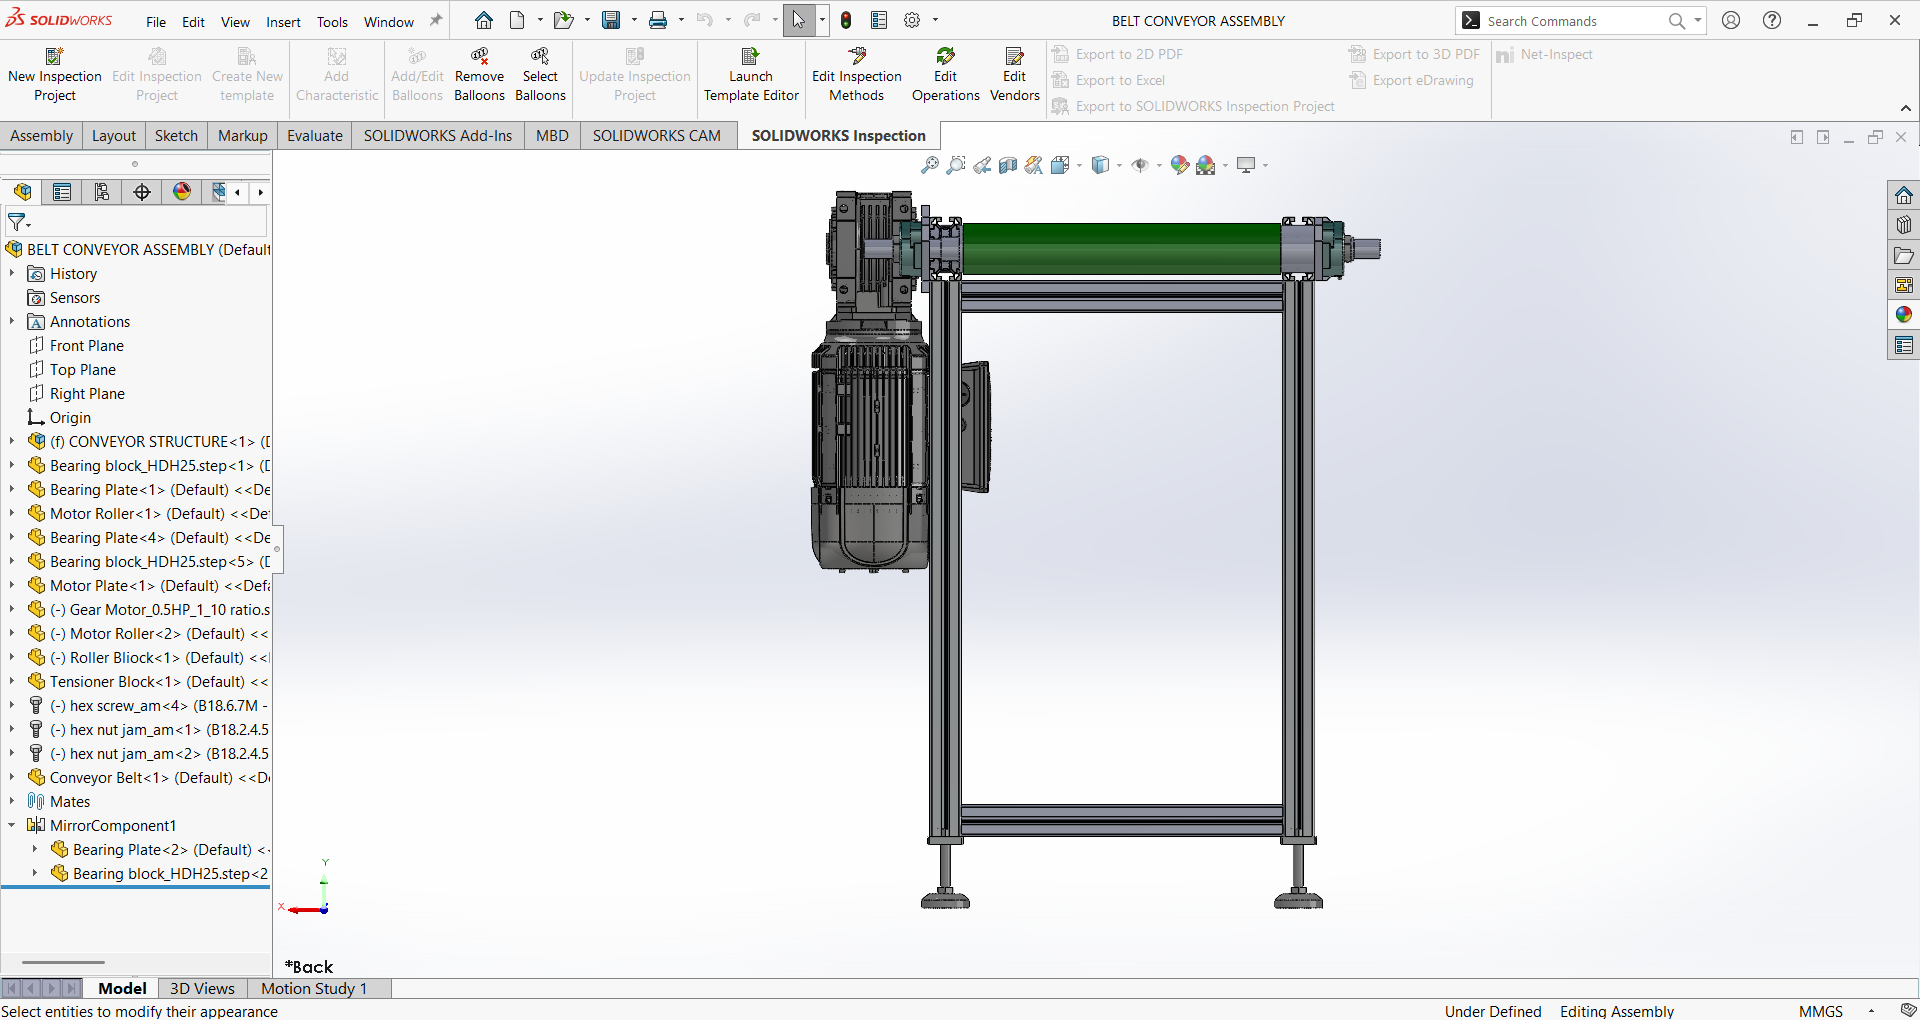This screenshot has width=1920, height=1020.
Task: Open the feature tree filter dropdown
Action: [19, 222]
